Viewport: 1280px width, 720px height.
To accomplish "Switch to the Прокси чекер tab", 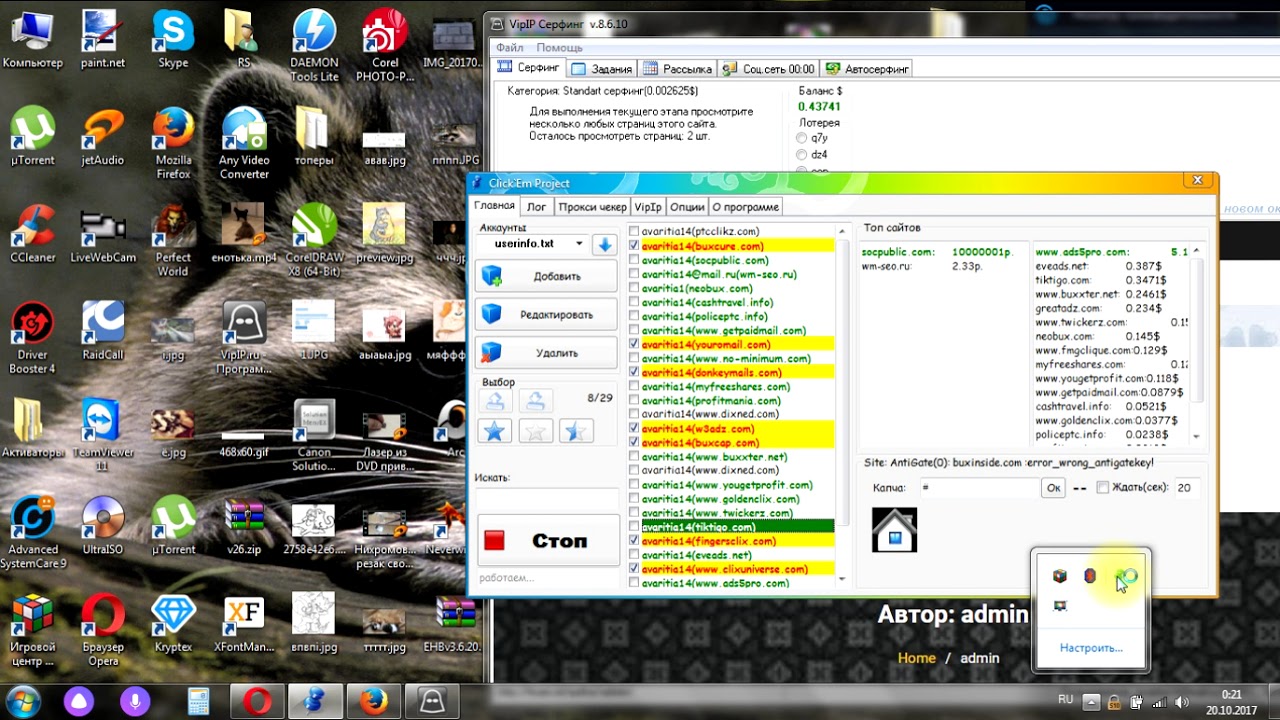I will click(592, 207).
